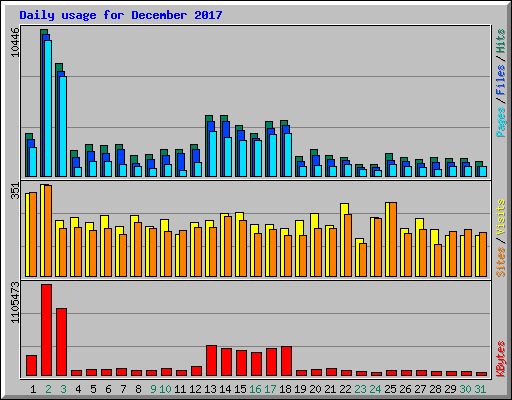
Task: Click the red KBytes bar for day 2
Action: [x=46, y=330]
